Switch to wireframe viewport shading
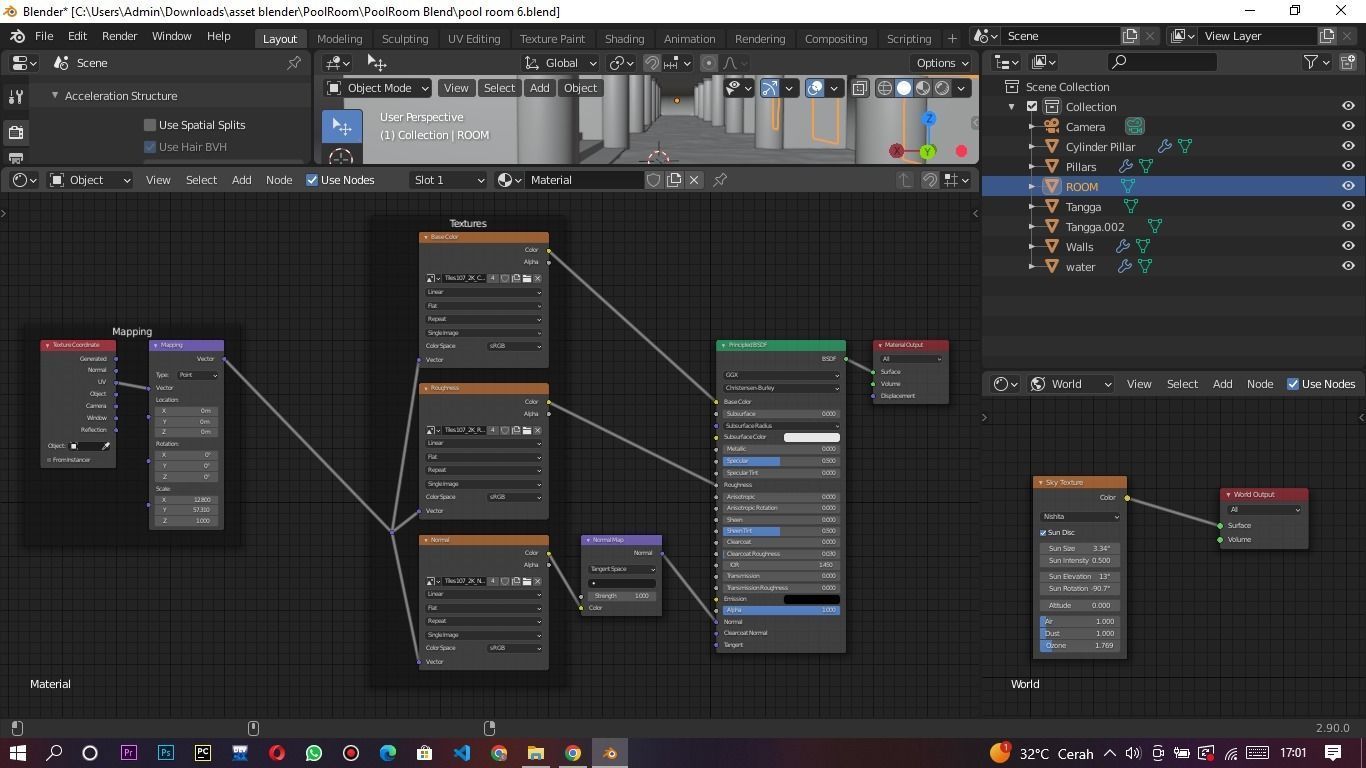Viewport: 1366px width, 768px height. point(885,88)
